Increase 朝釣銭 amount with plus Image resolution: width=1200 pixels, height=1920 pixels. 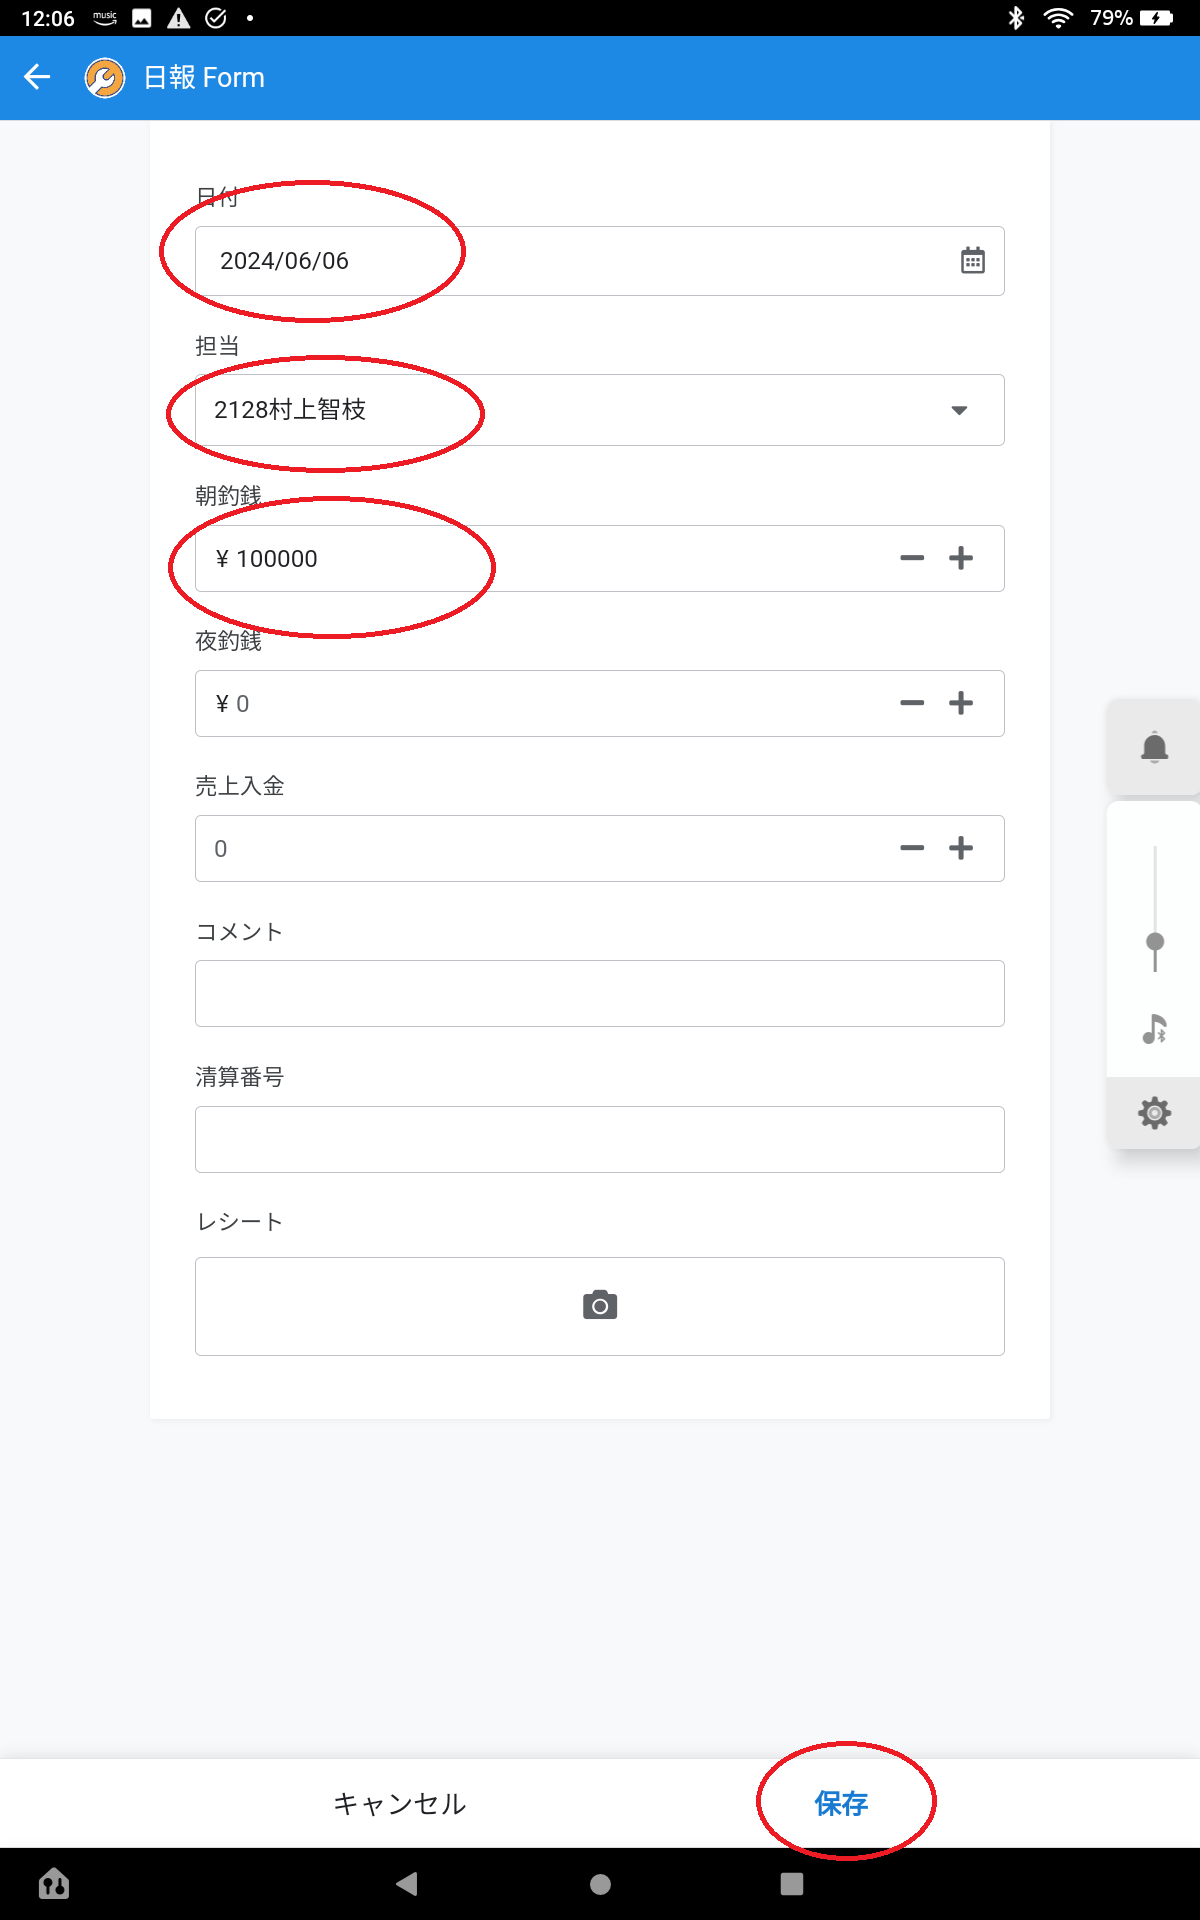[x=961, y=558]
